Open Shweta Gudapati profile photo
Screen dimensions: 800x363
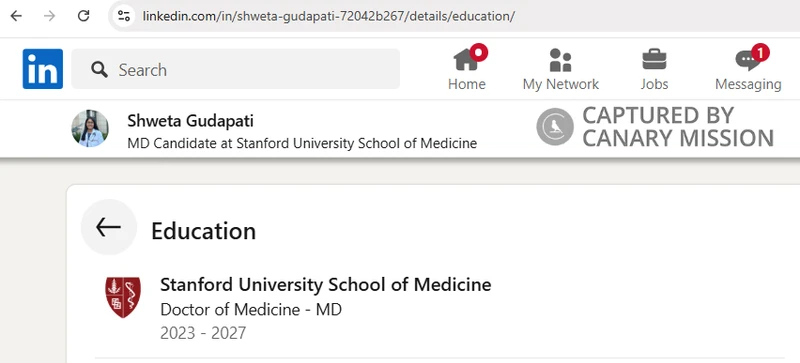pos(90,128)
